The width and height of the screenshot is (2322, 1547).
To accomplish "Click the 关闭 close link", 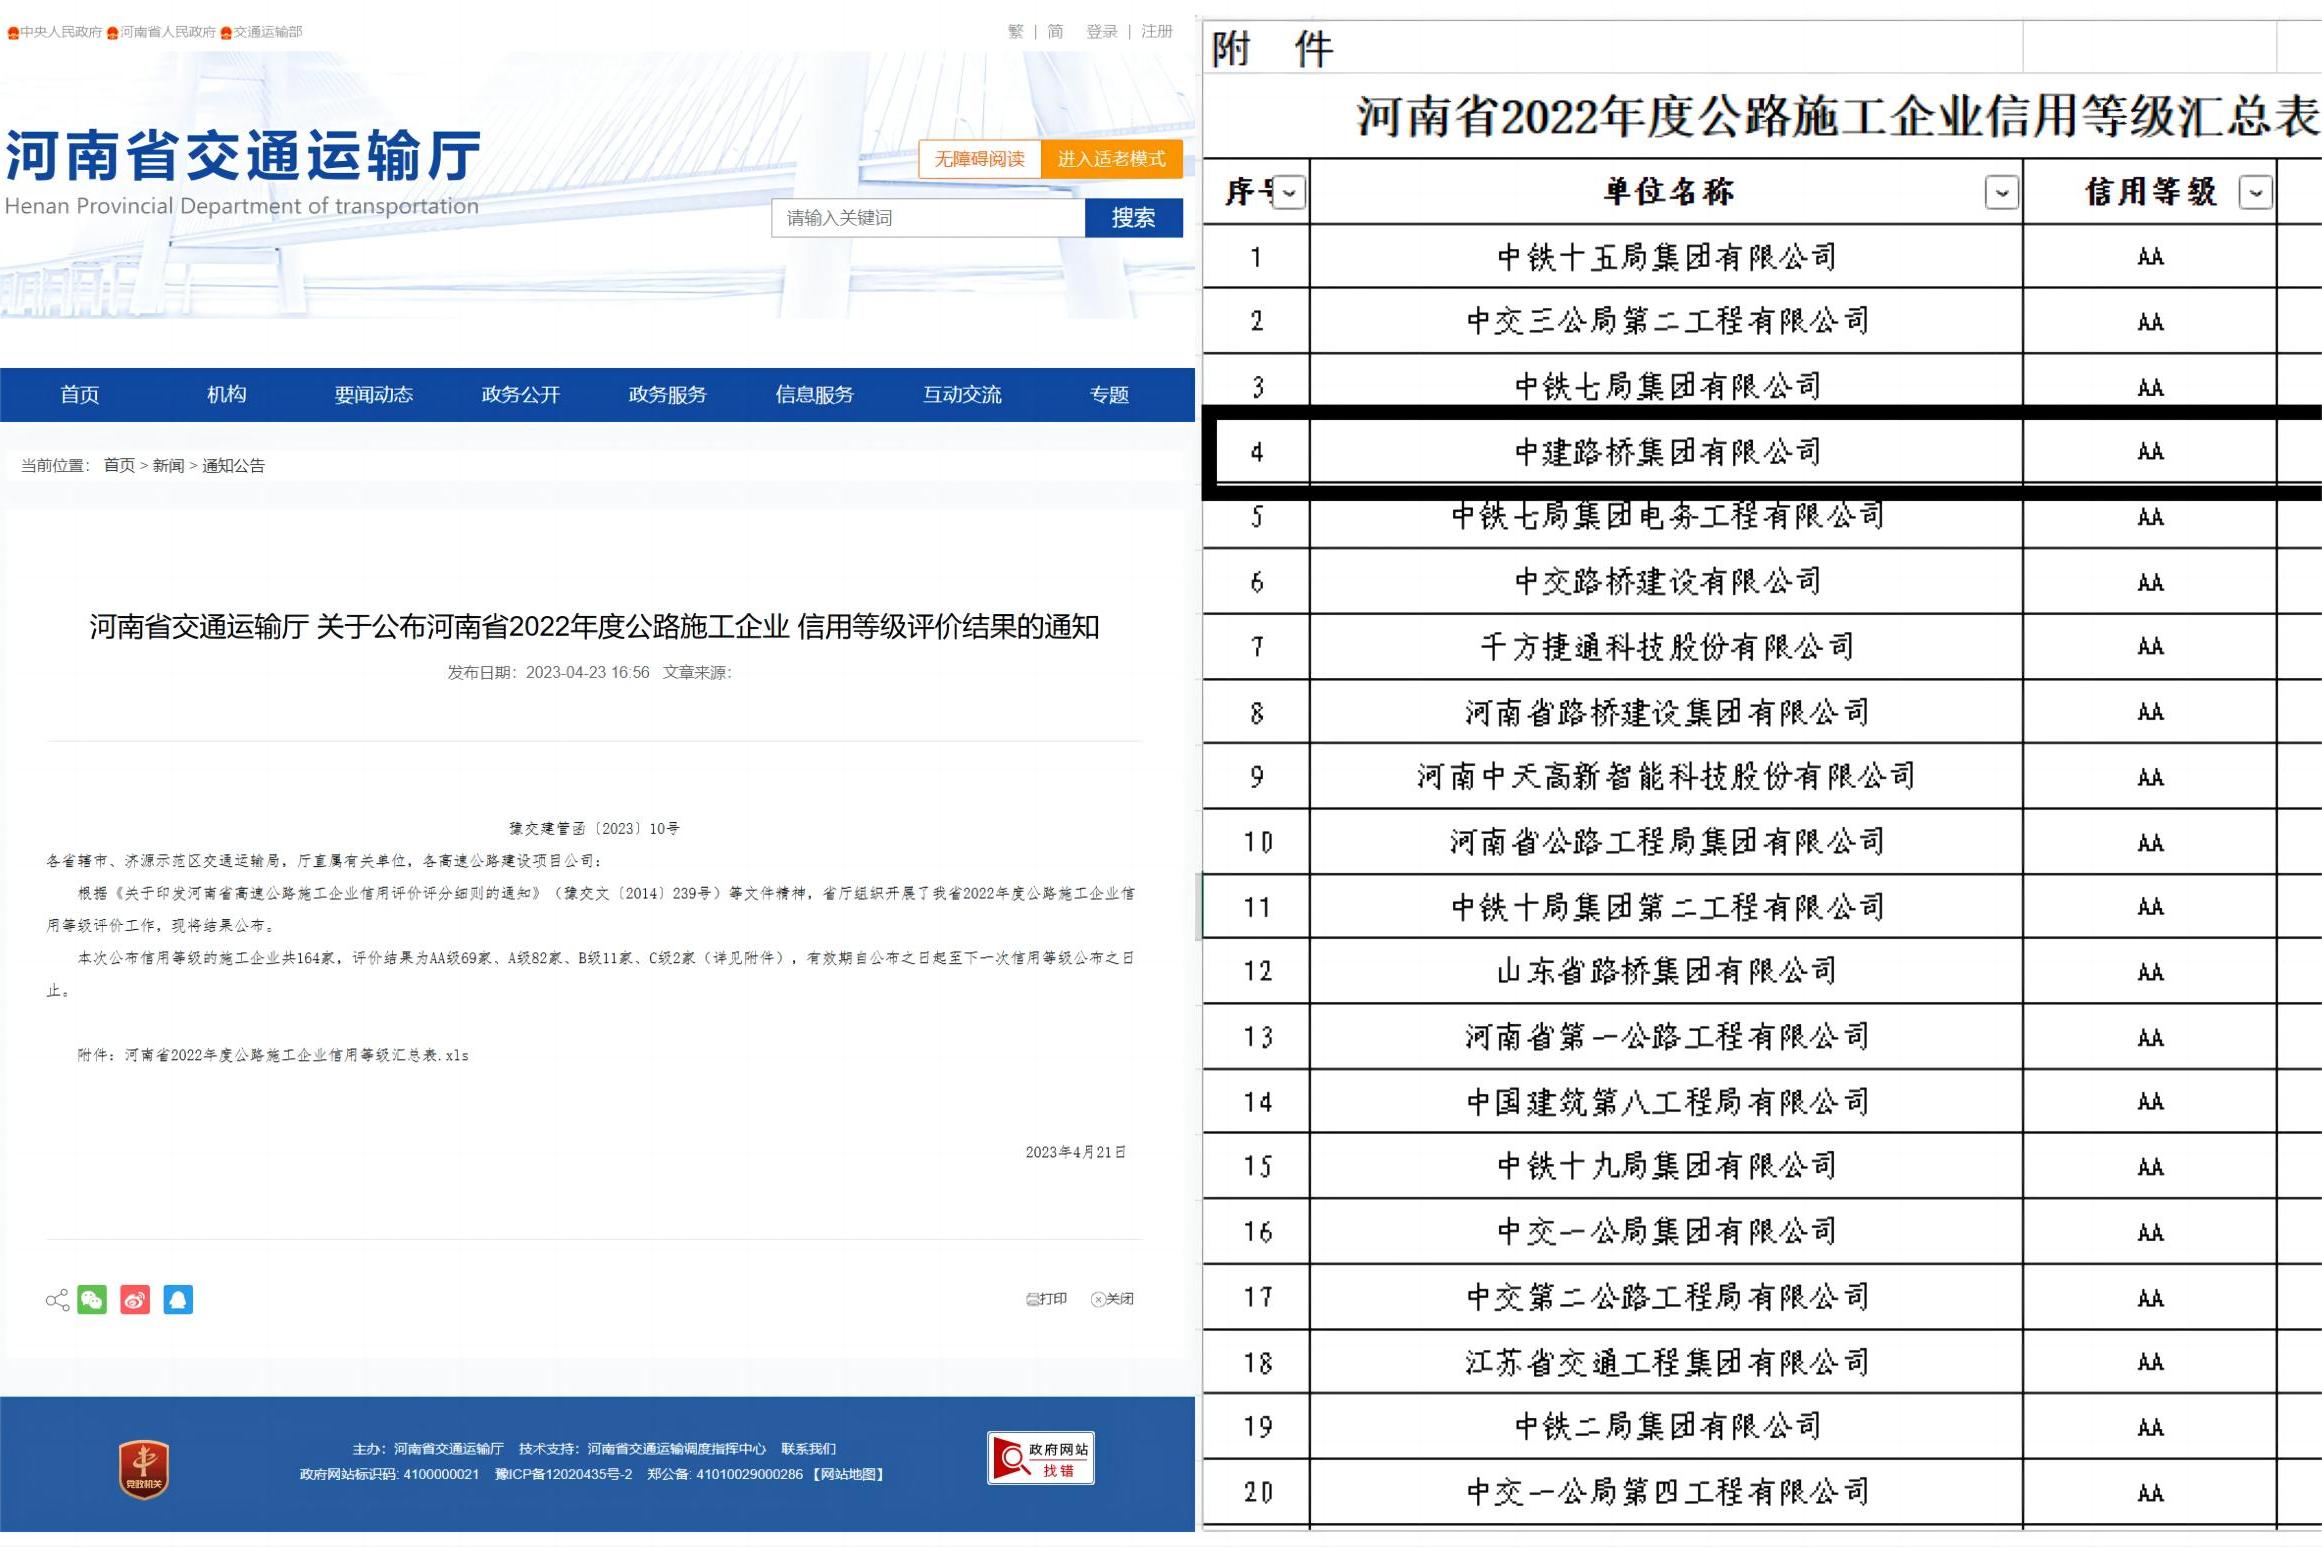I will (x=1112, y=1299).
